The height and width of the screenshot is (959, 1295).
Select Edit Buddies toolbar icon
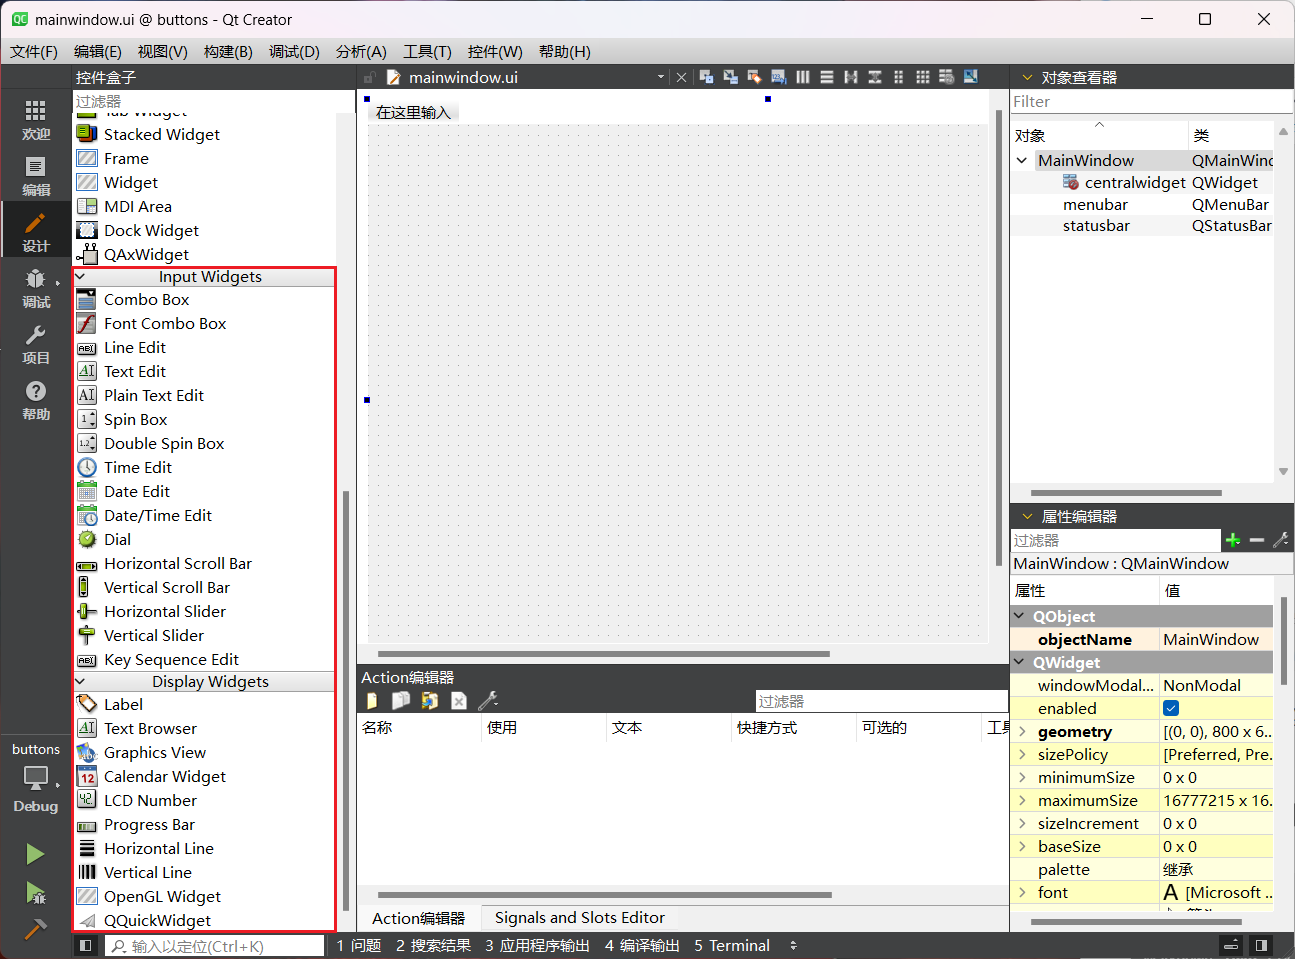point(754,77)
